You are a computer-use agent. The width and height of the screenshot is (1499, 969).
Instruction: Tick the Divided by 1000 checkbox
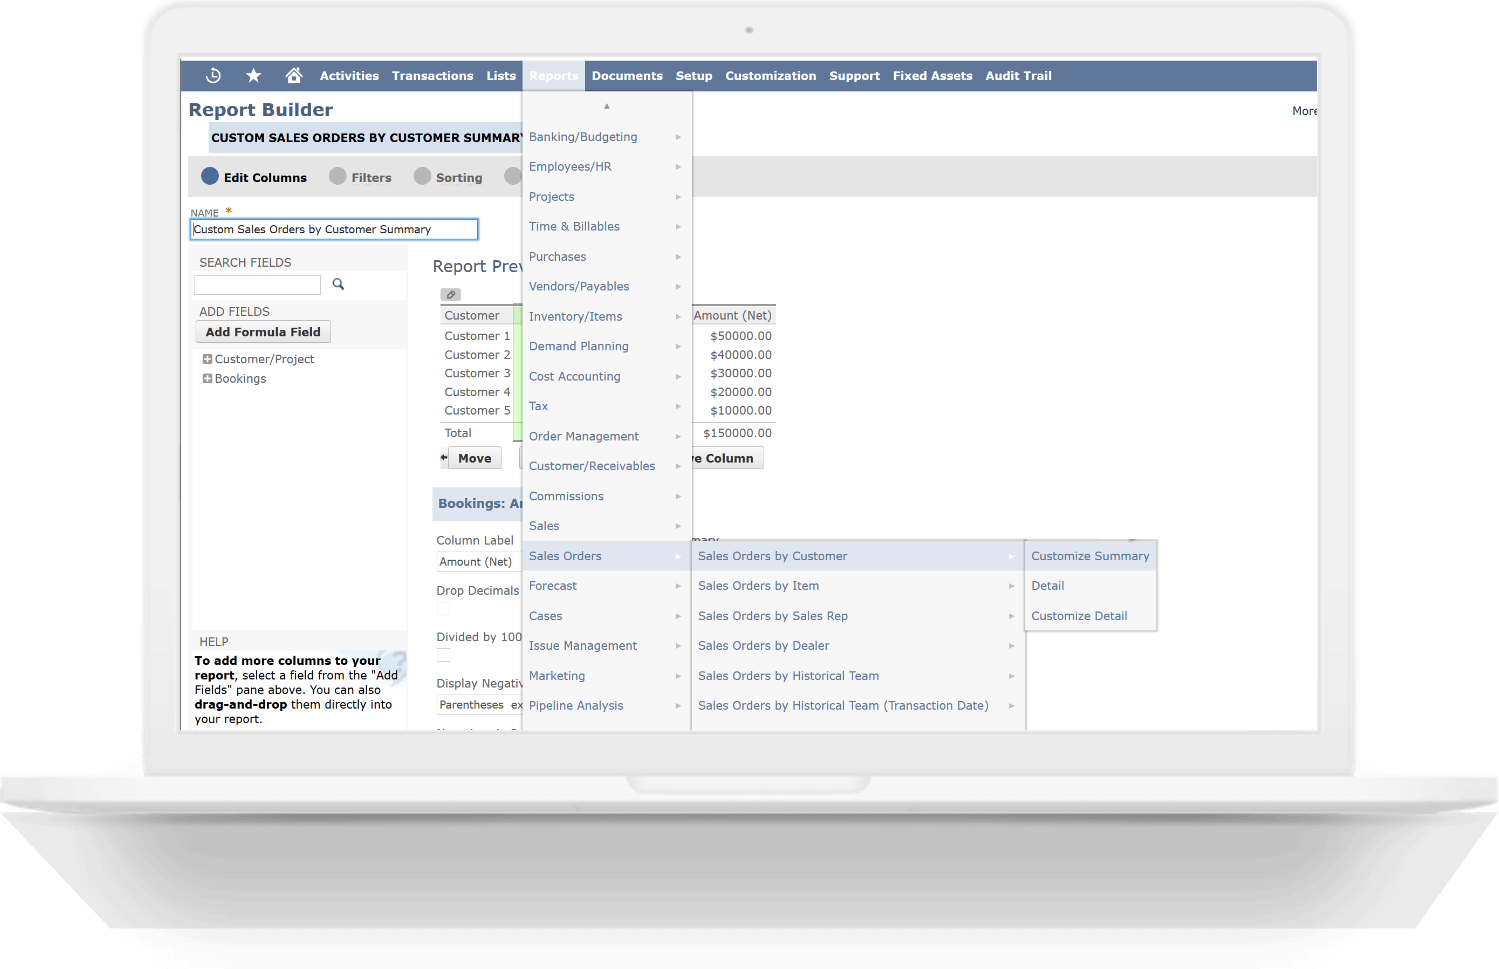coord(444,655)
